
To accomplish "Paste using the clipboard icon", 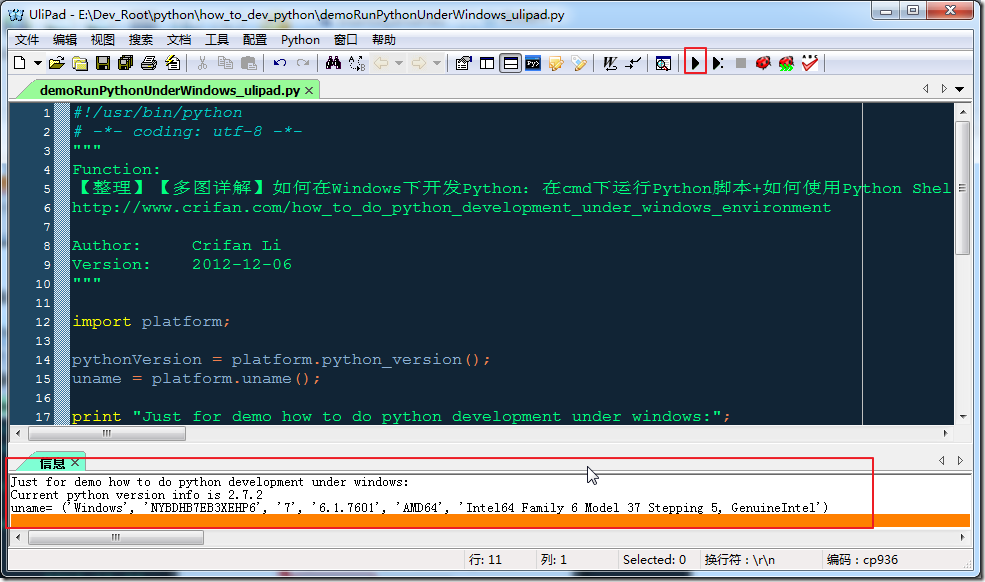I will (249, 63).
